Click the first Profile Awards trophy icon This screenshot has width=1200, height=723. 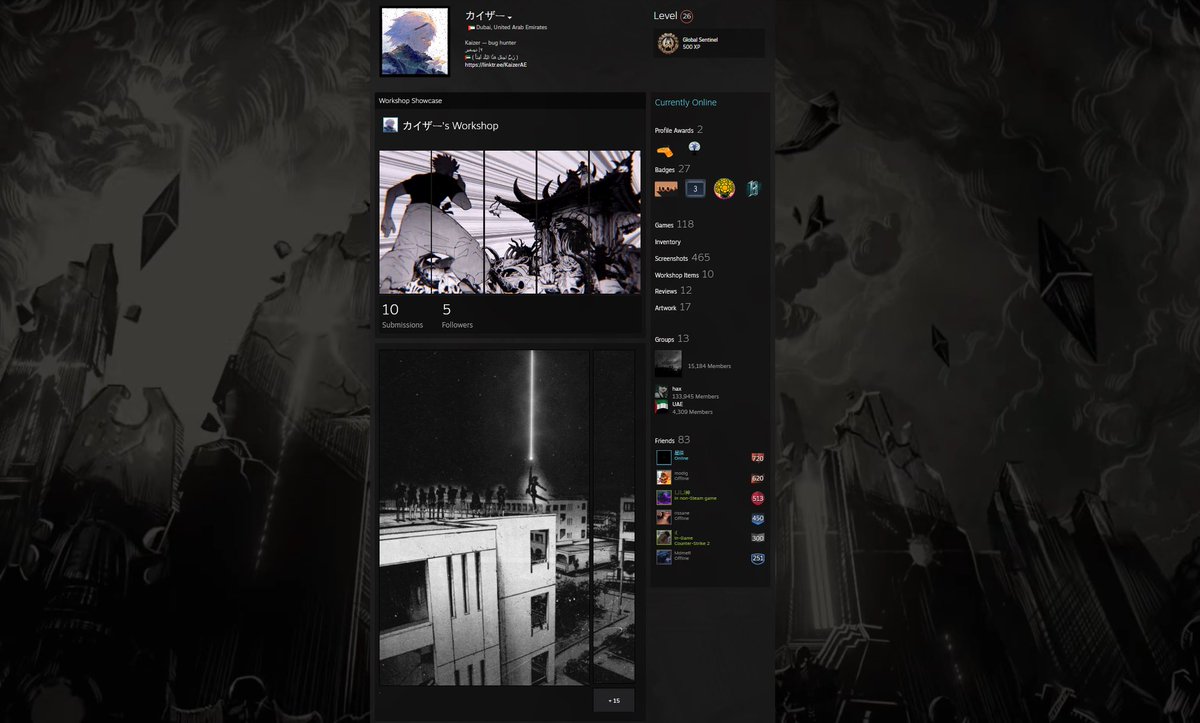click(662, 150)
